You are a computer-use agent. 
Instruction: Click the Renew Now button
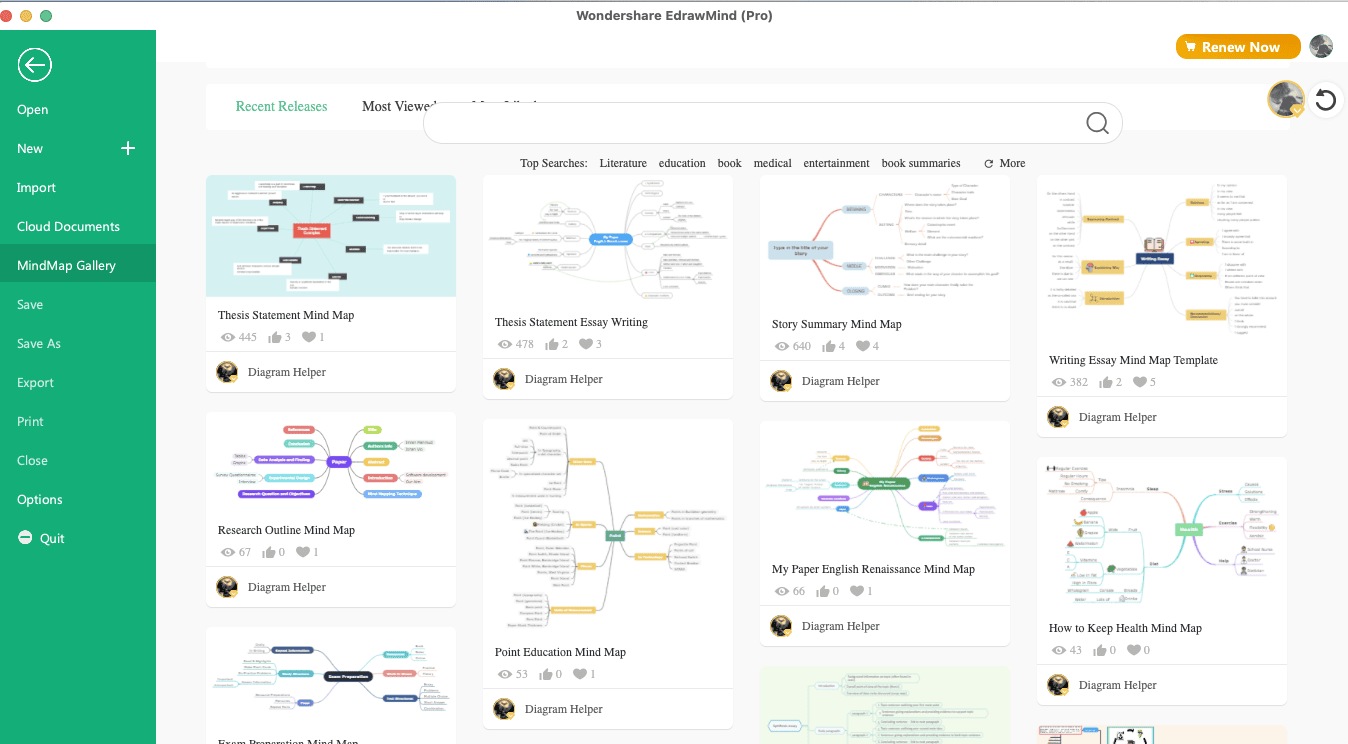coord(1238,47)
